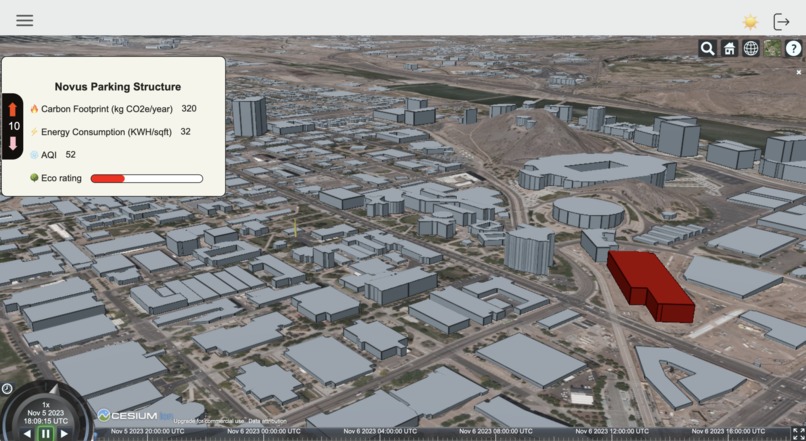Viewport: 806px width, 441px height.
Task: Click the number 10 between arrows
Action: tap(14, 126)
